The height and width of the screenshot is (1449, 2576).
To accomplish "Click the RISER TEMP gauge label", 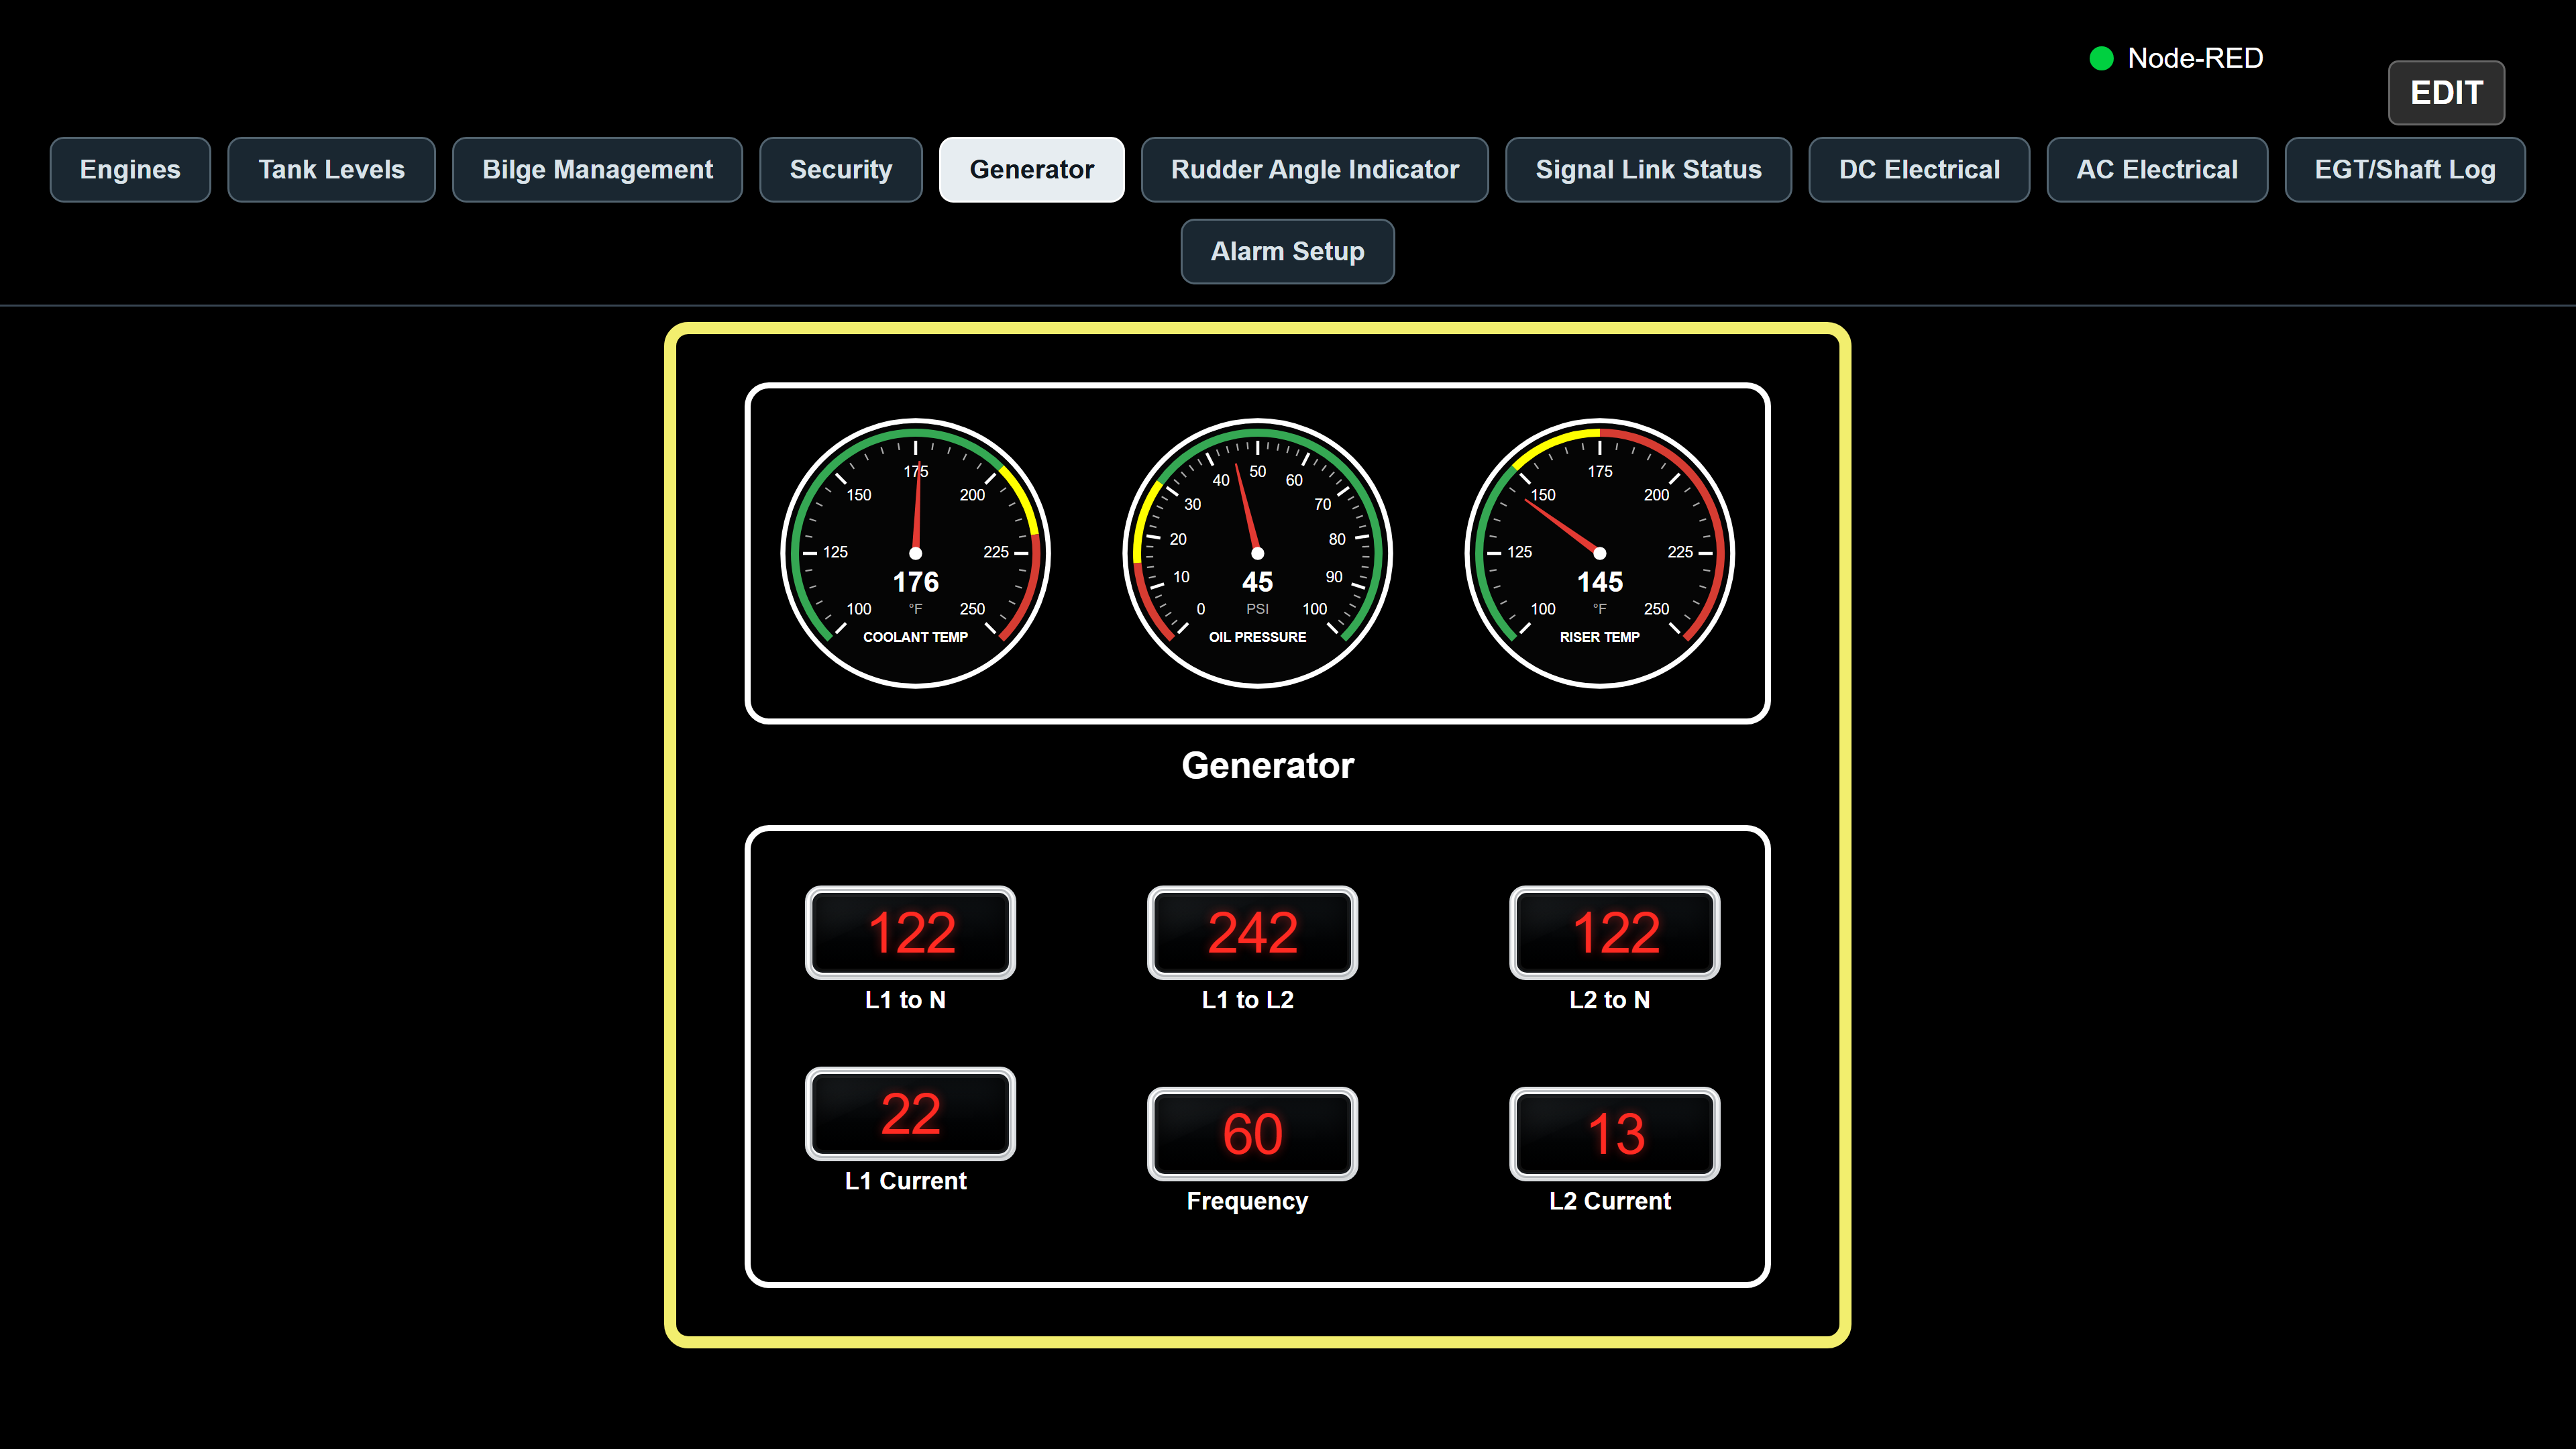I will point(1599,637).
